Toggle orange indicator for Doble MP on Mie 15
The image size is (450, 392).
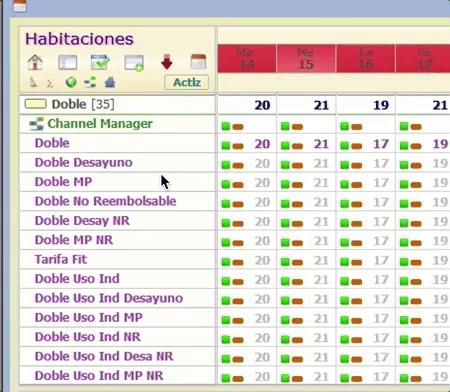(297, 185)
